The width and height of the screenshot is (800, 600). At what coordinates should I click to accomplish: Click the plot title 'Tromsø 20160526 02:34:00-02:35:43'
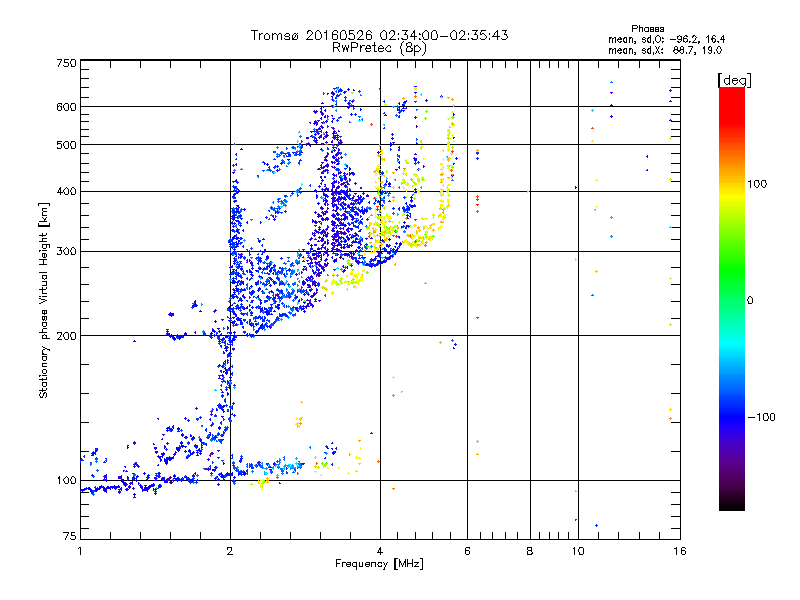379,35
